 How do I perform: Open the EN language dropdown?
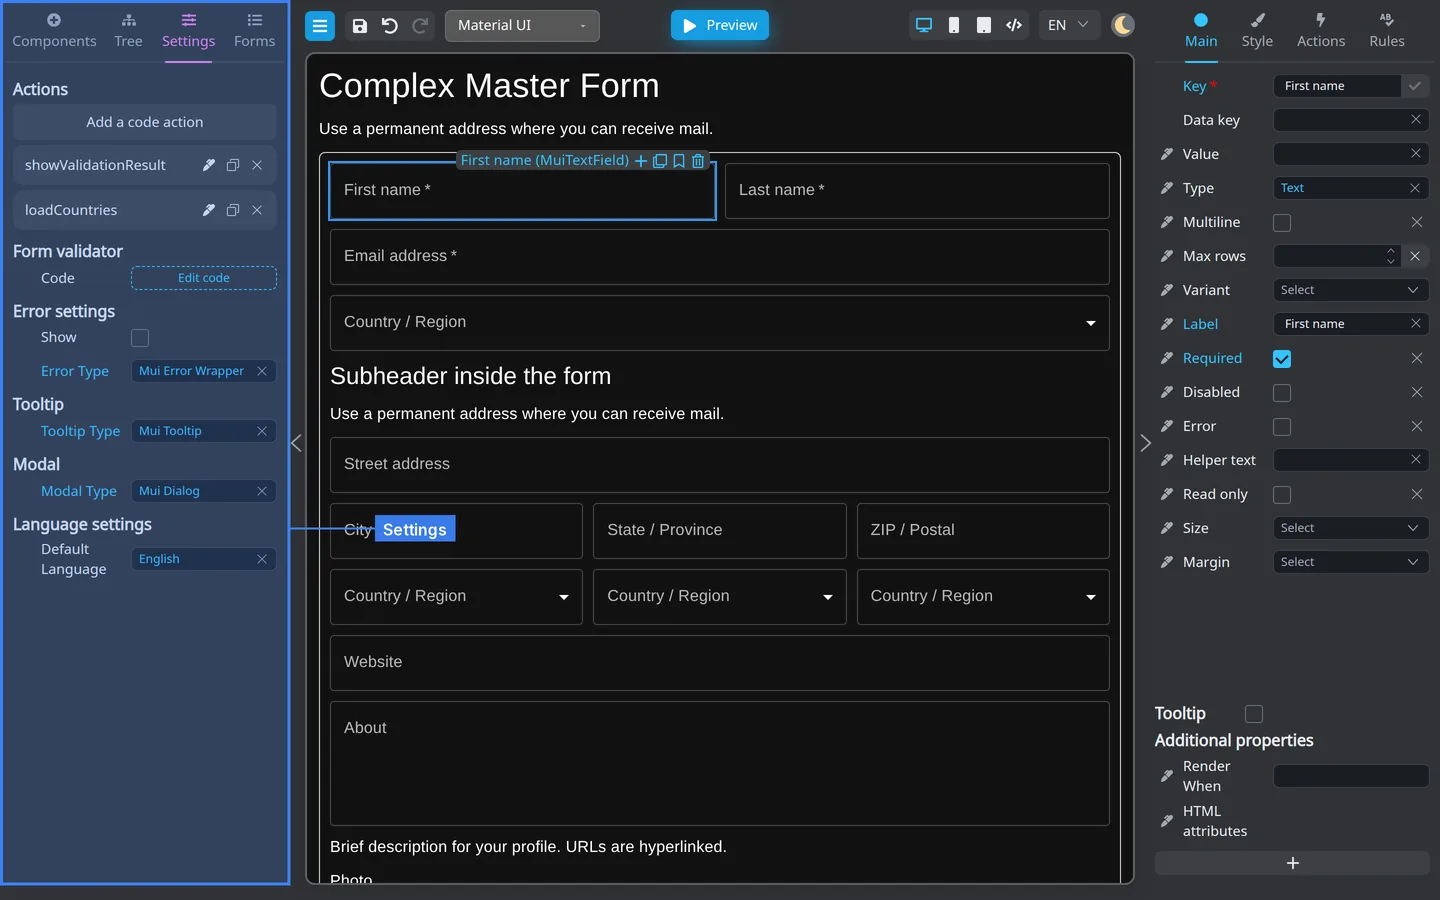1068,25
